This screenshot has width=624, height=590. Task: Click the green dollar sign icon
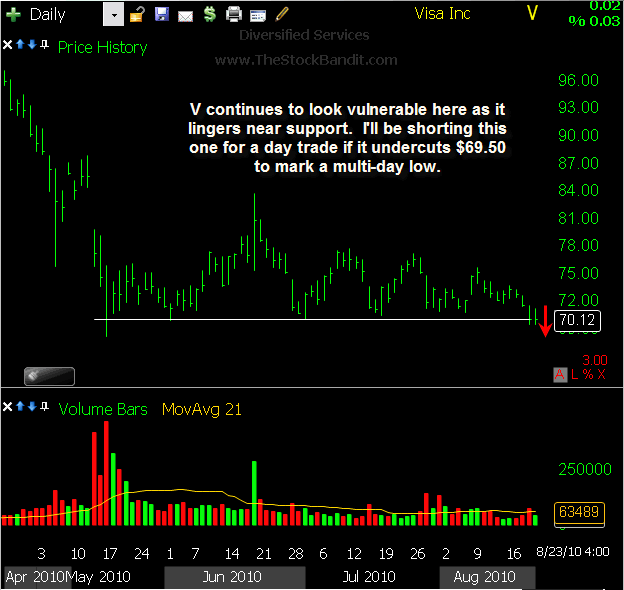210,15
